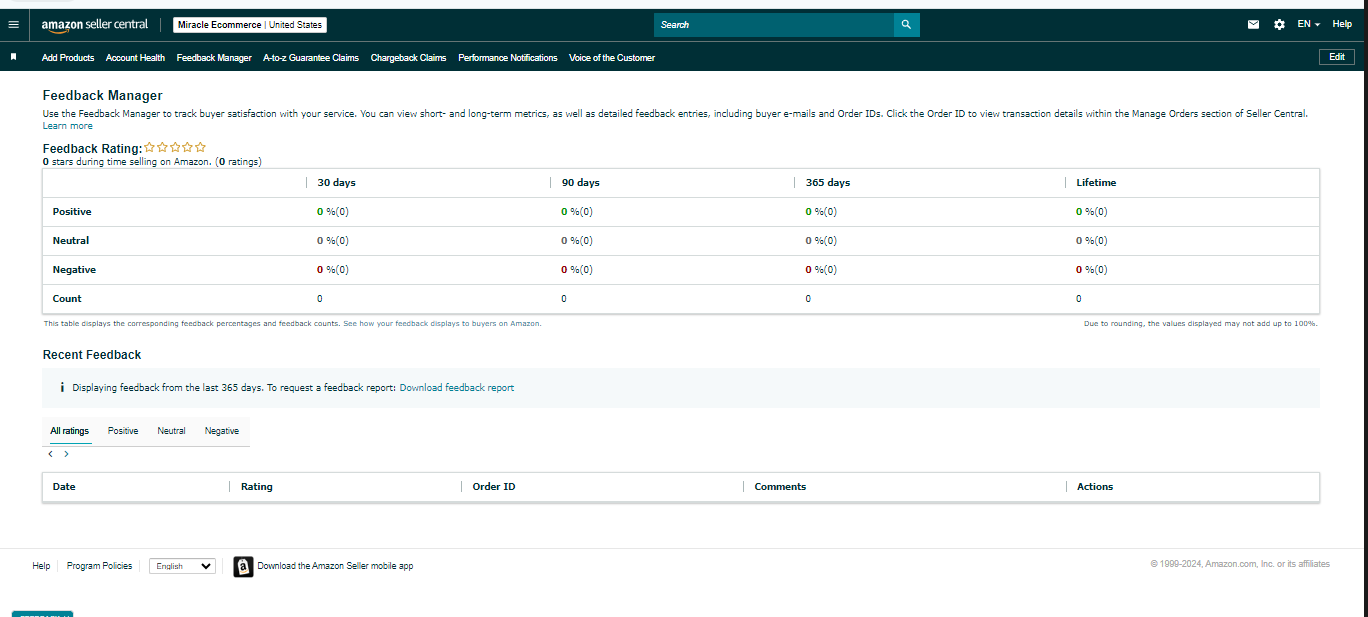Open Add Products menu item
The width and height of the screenshot is (1368, 617).
[68, 58]
